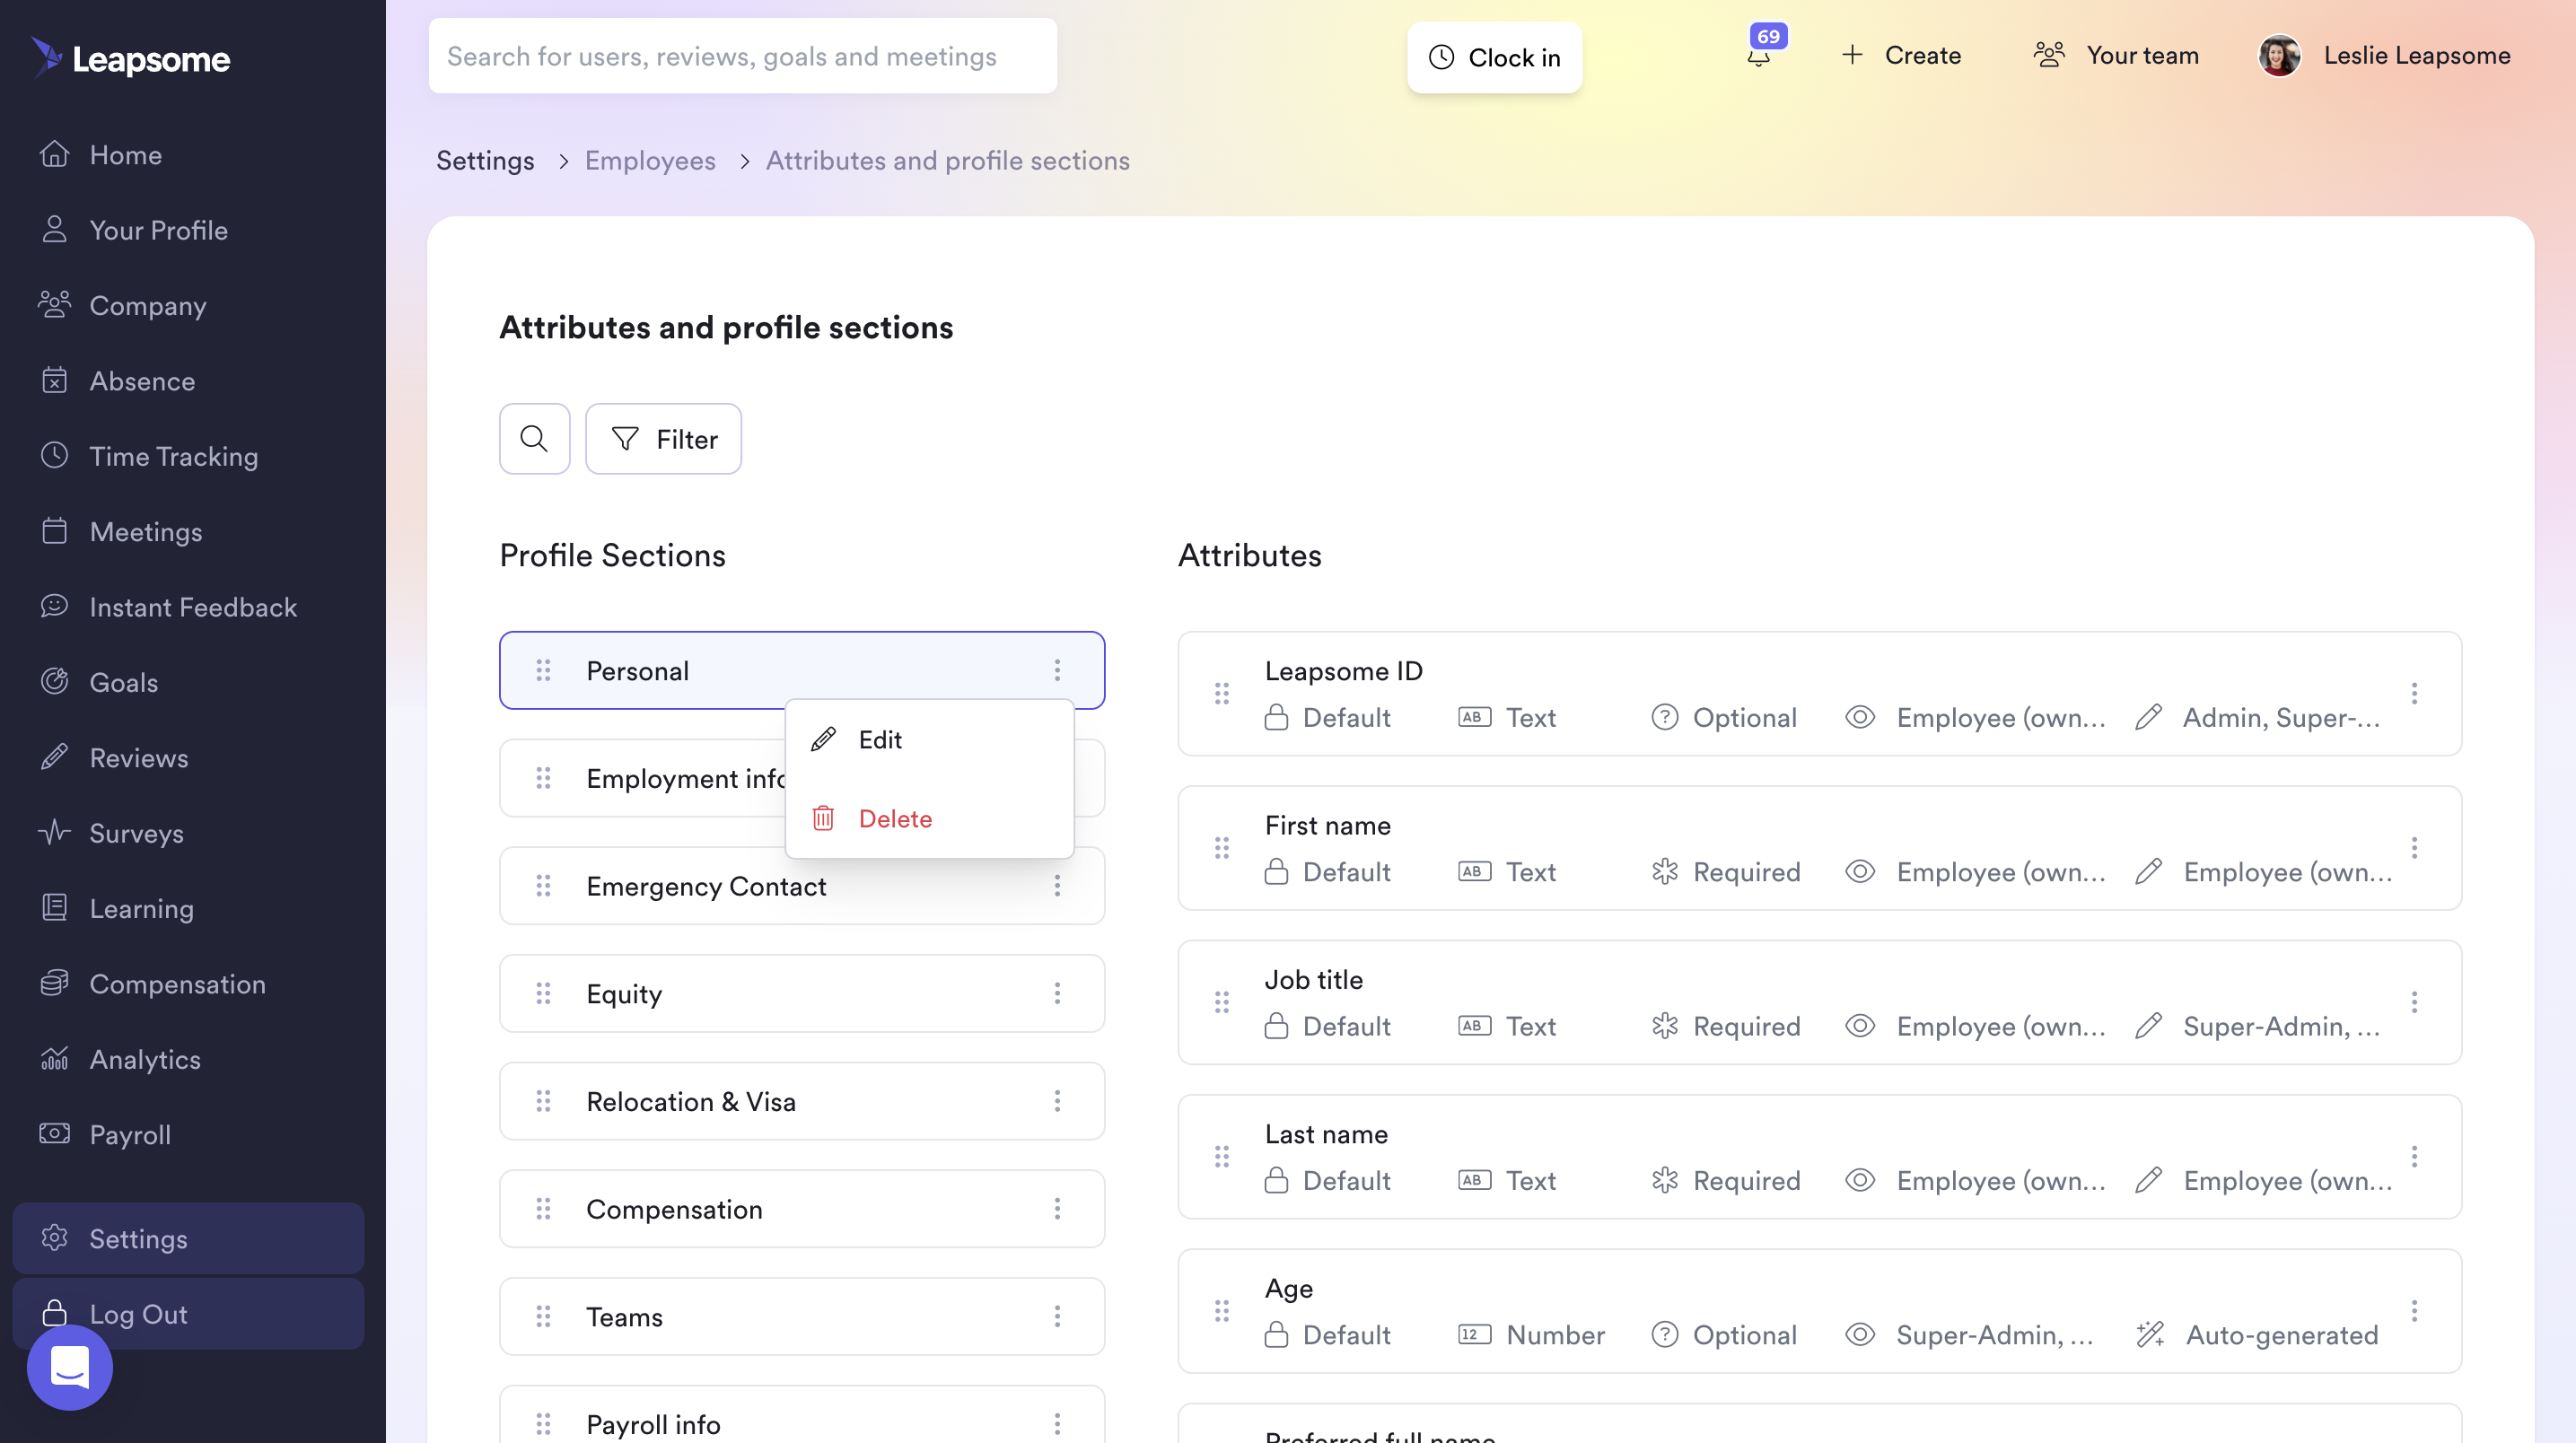Grab the drag handle for Equity section
Screen dimensions: 2576x1443
[543, 993]
